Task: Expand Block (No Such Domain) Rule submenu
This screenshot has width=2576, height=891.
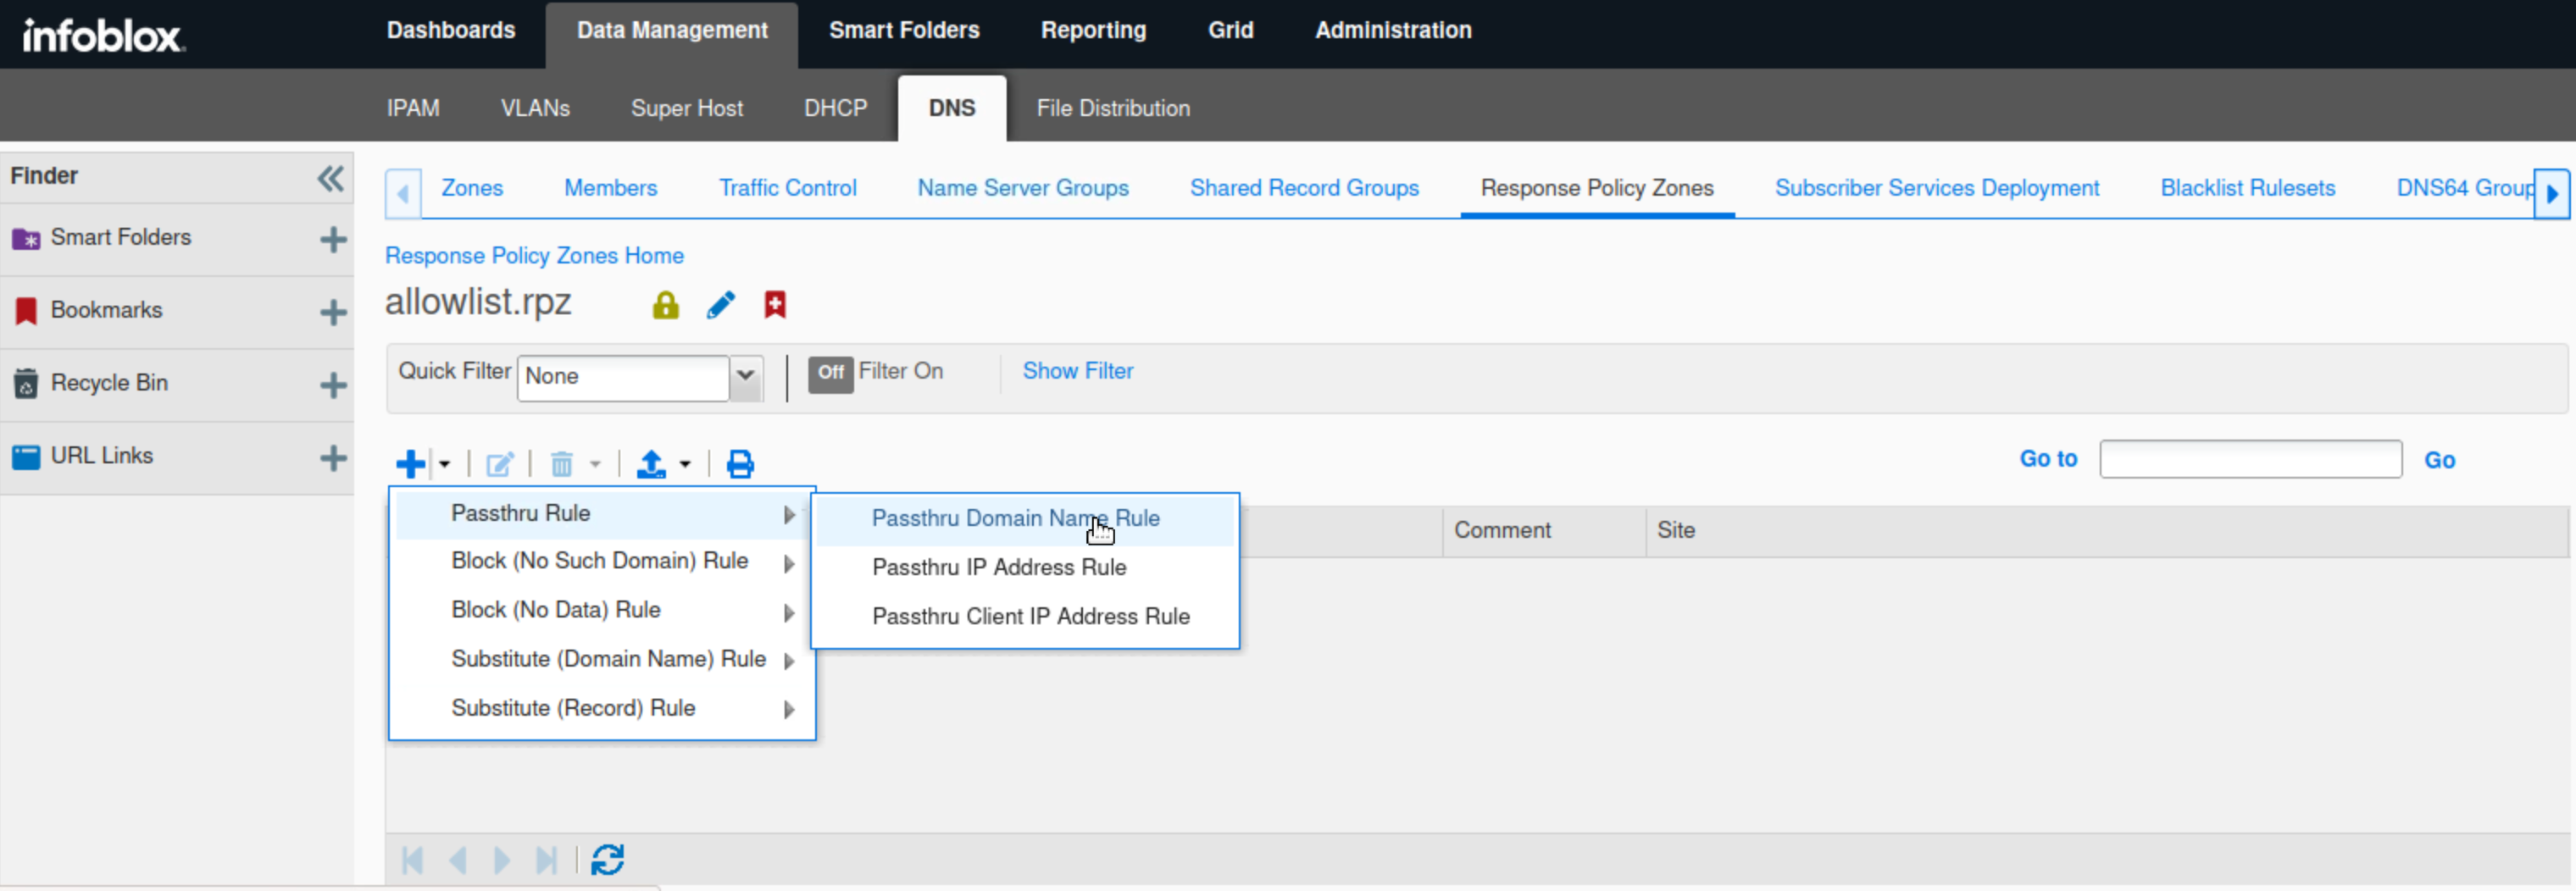Action: (600, 561)
